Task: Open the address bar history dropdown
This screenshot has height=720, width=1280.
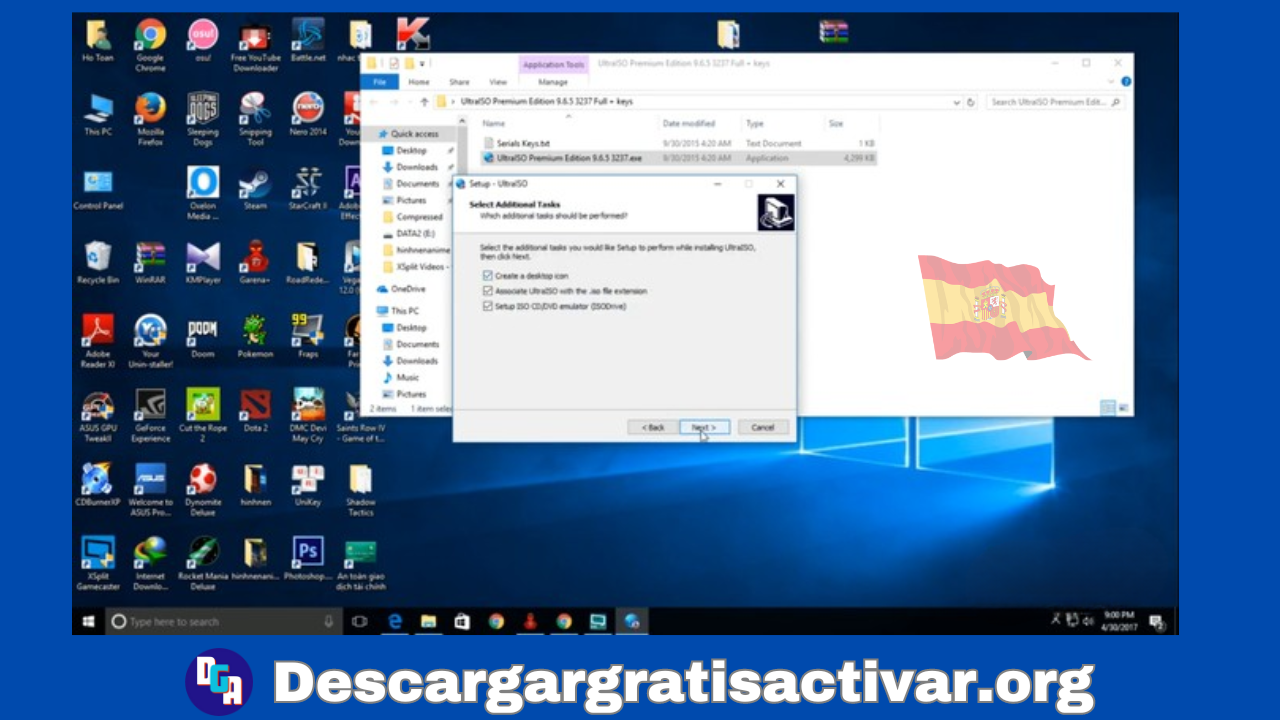Action: coord(958,102)
